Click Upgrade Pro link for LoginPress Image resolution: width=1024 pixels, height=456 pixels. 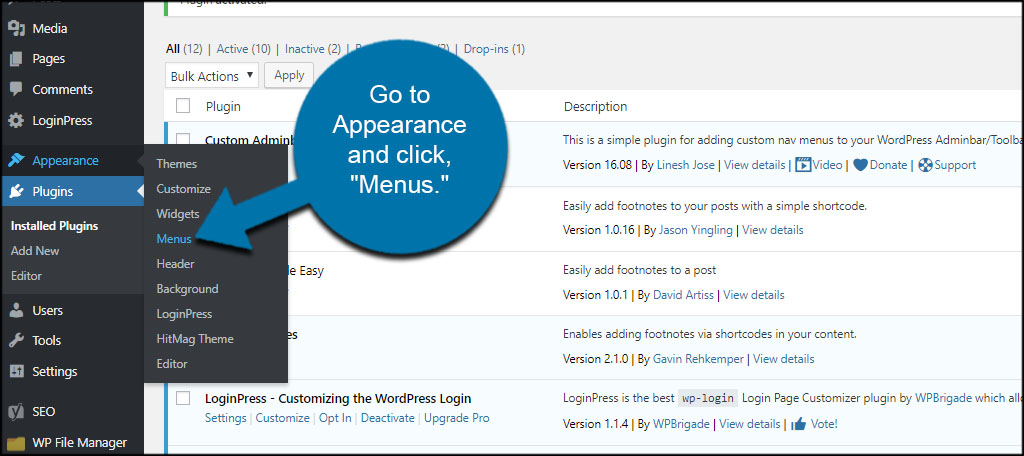click(x=456, y=418)
